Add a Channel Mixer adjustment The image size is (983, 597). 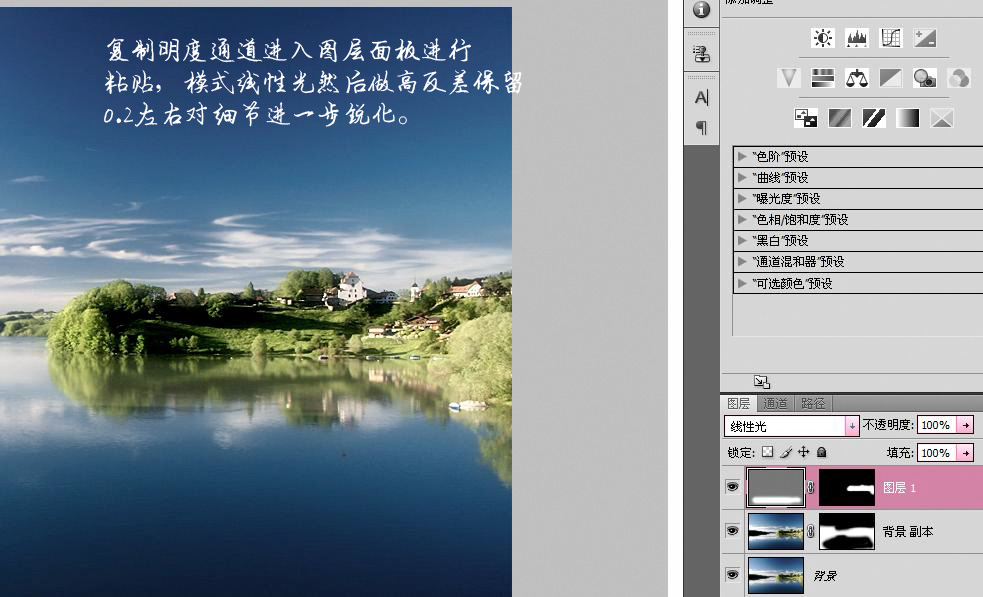coord(959,78)
